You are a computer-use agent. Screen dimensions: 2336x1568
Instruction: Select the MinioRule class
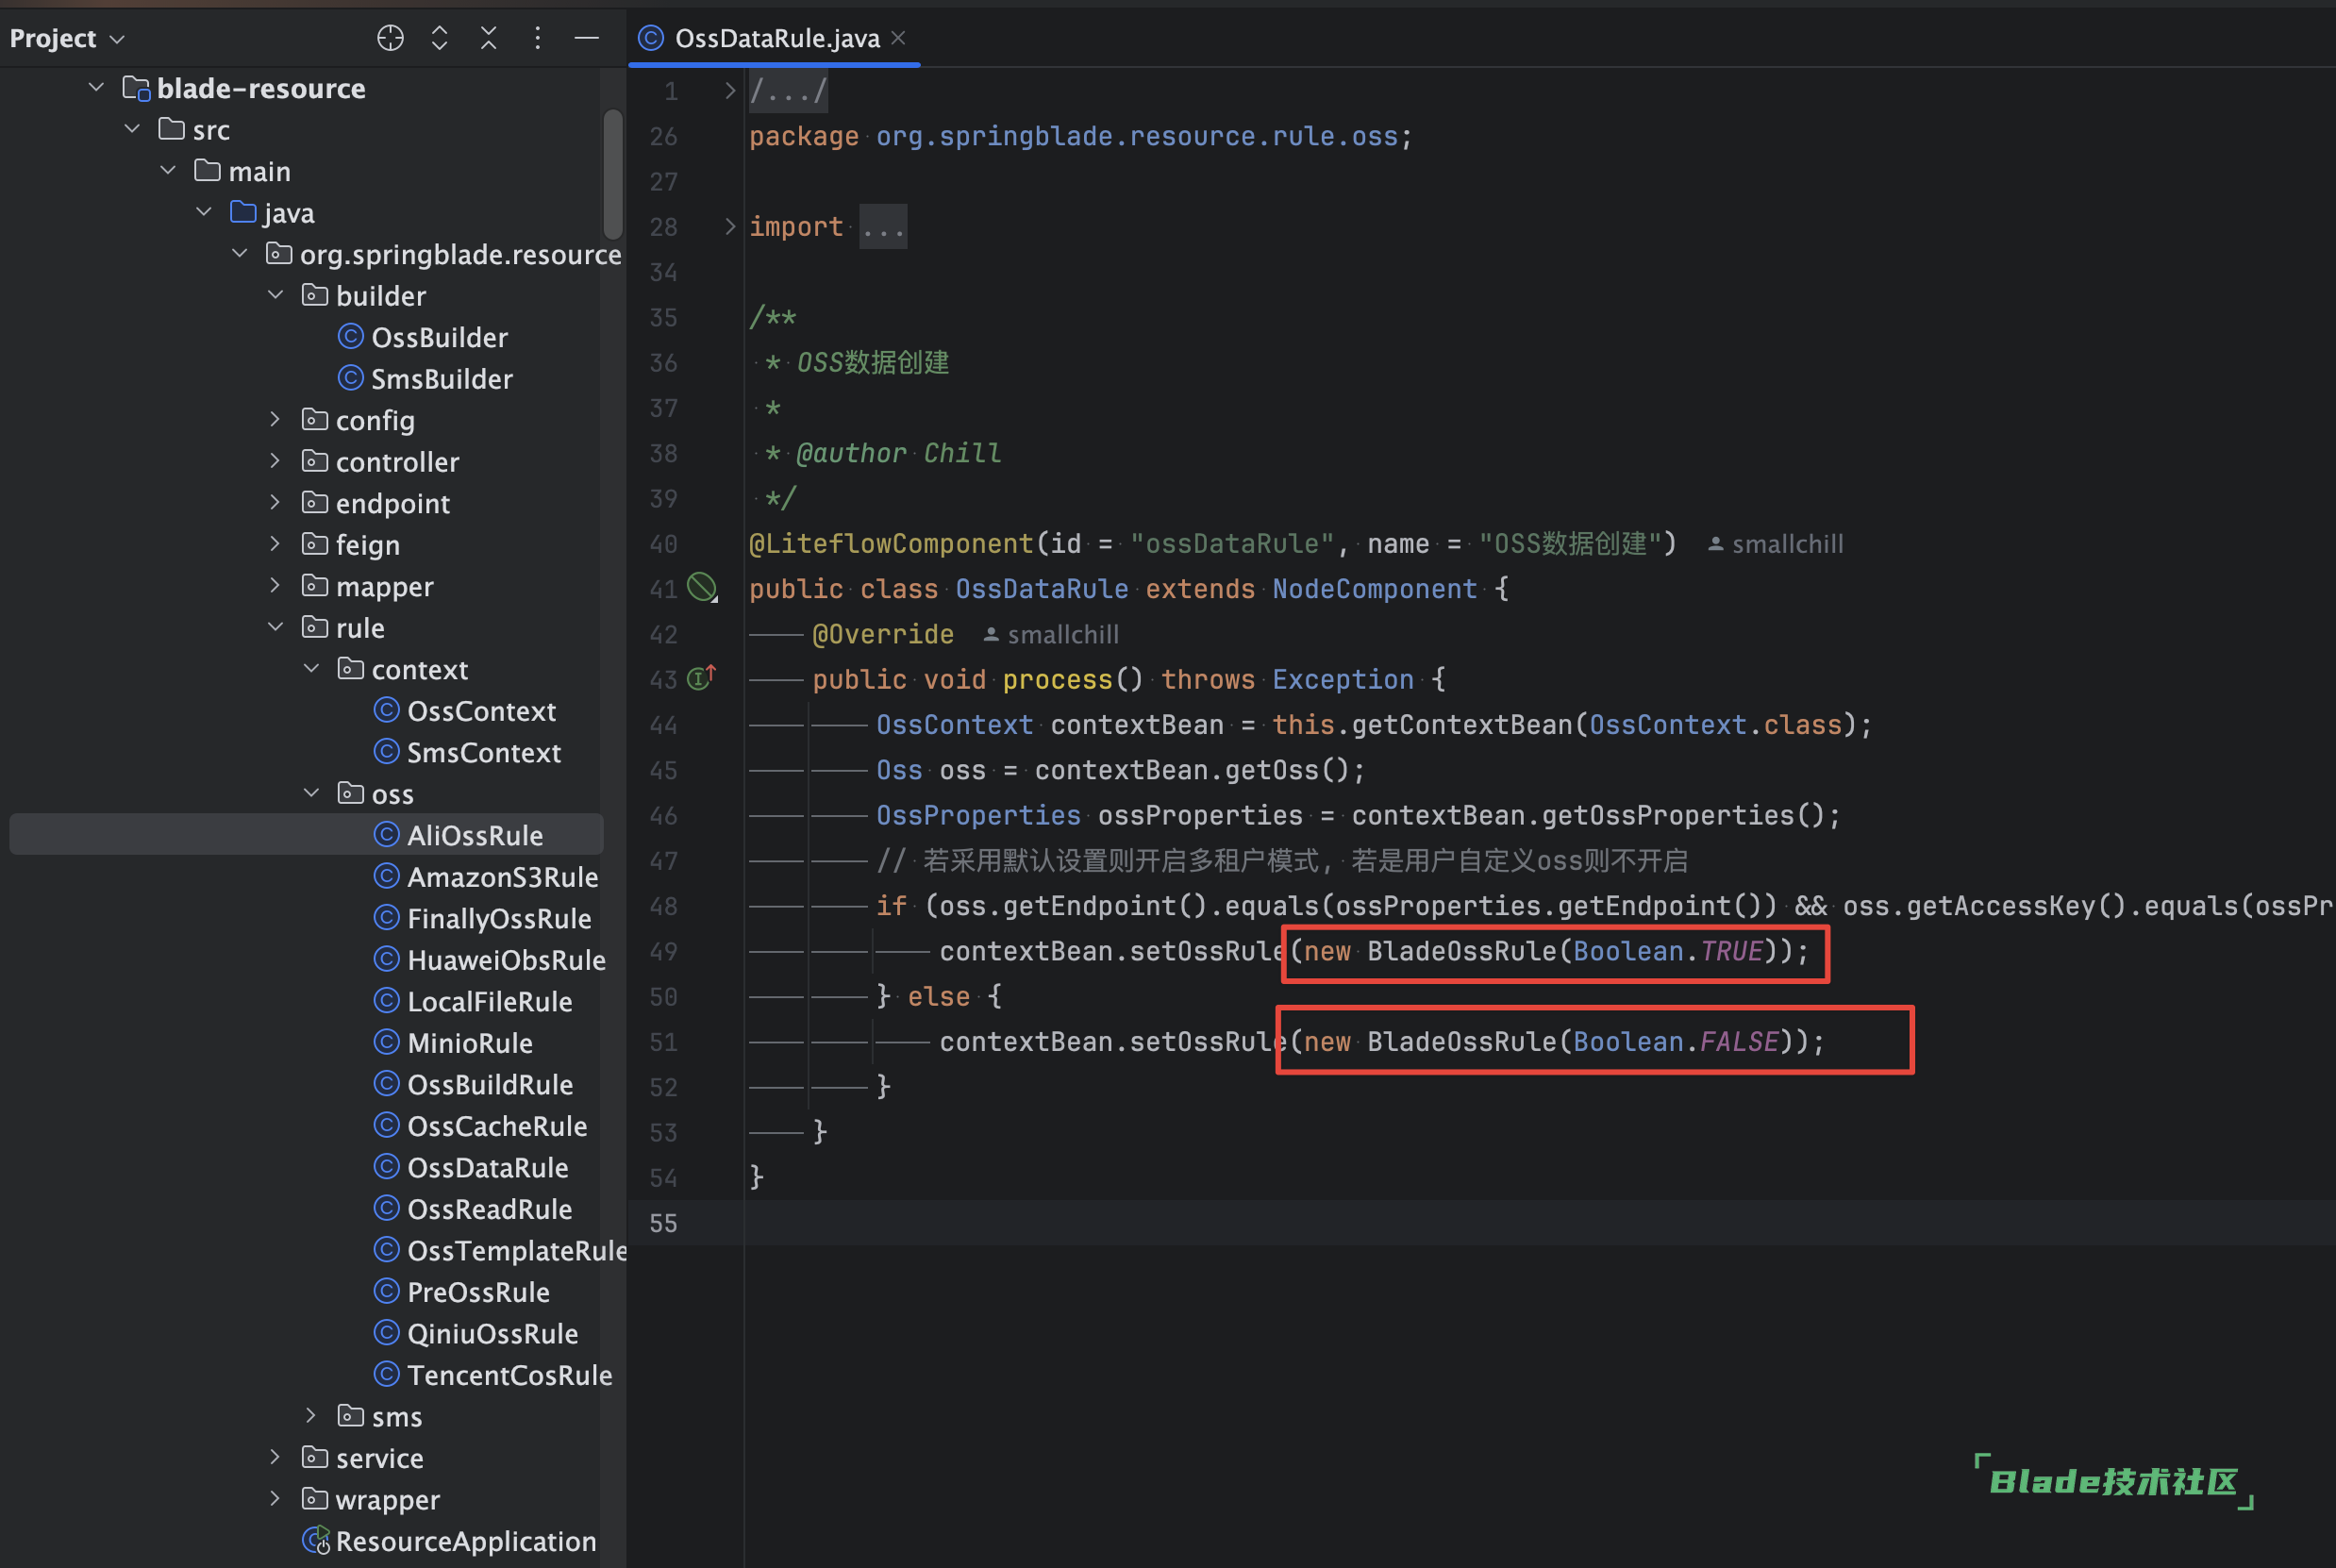[470, 1042]
